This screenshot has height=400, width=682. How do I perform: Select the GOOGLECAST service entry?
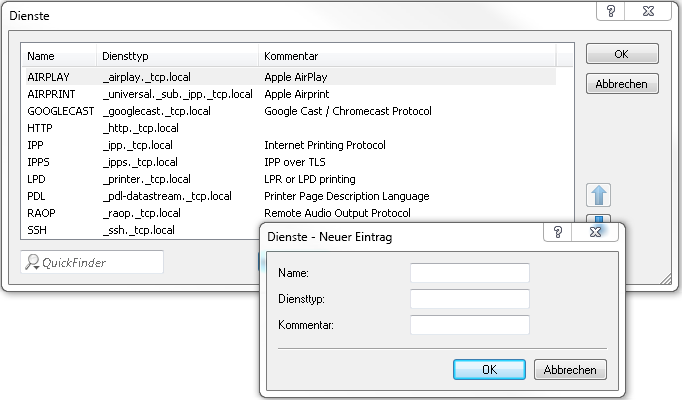59,111
